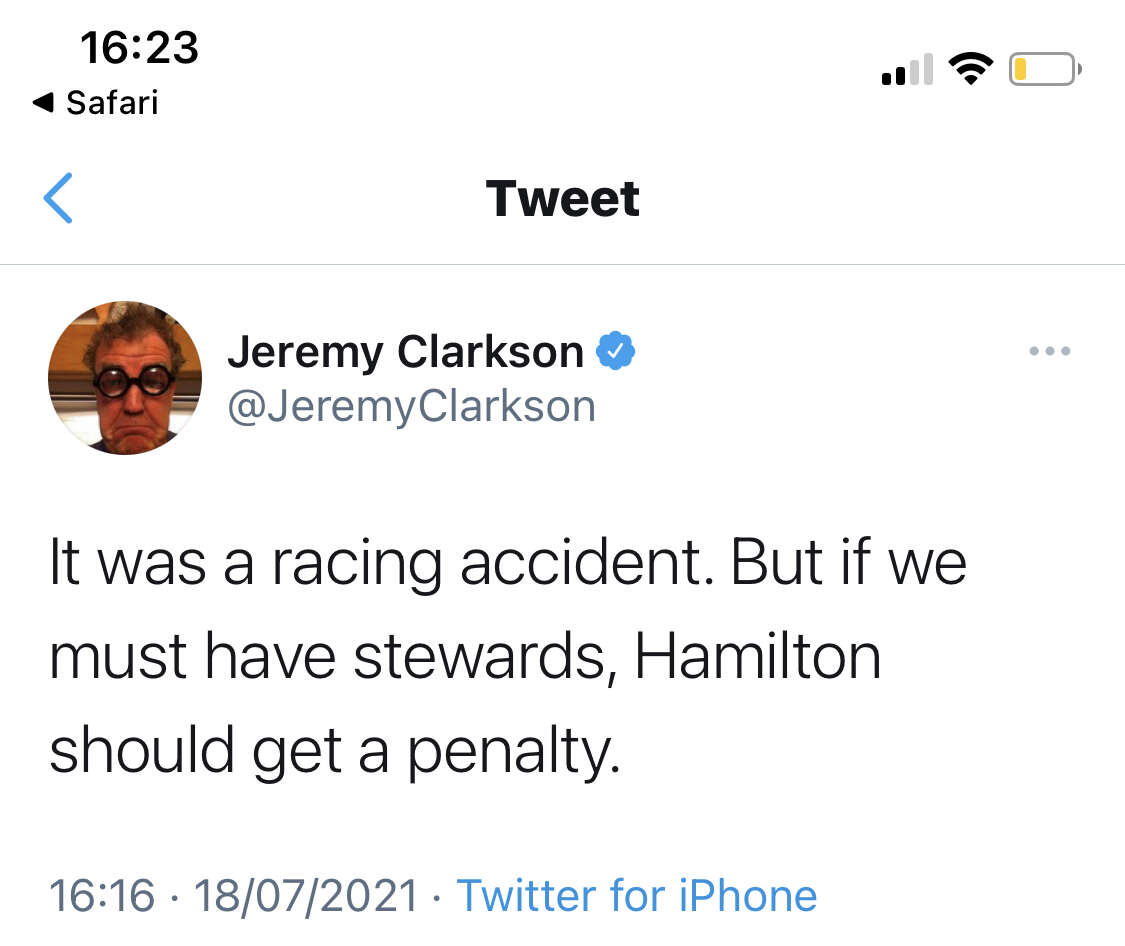
Task: Open the Twitter for iPhone source link
Action: click(637, 896)
